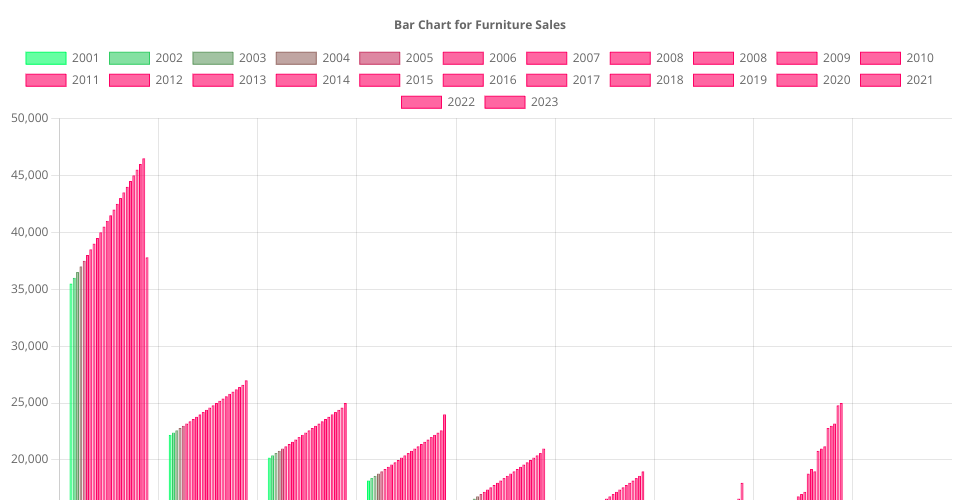Click the chart title Bar Chart for Furniture Sales
This screenshot has width=960, height=500.
(480, 24)
